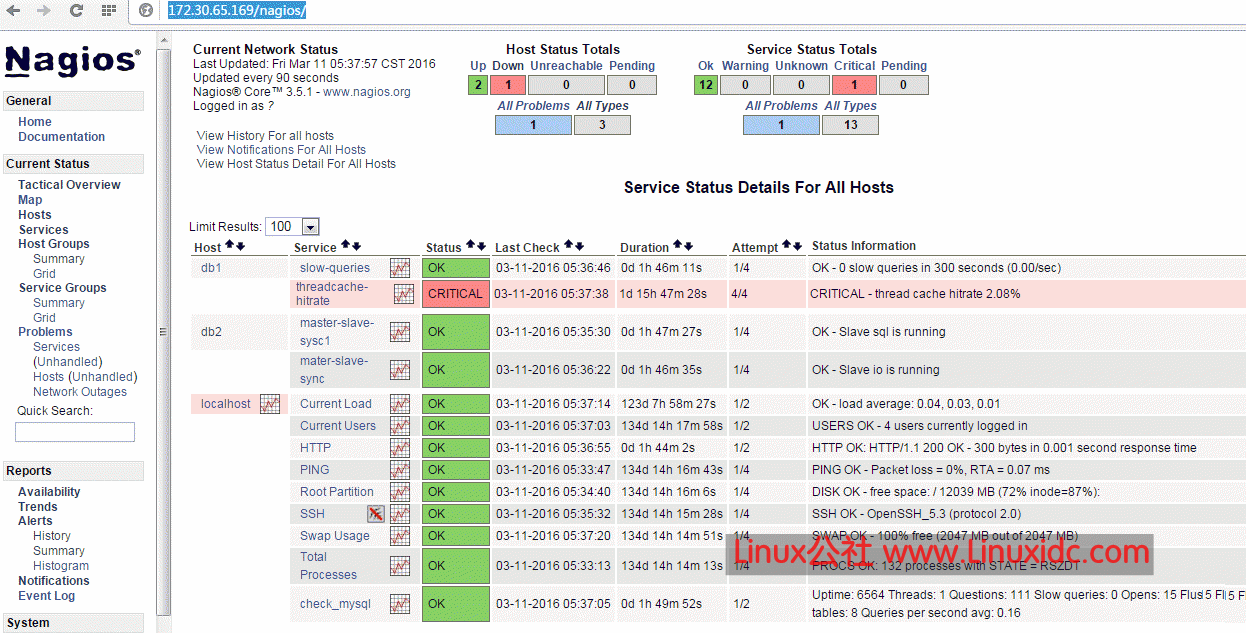Open the performance graph for Swap Usage
This screenshot has width=1246, height=633.
(401, 535)
